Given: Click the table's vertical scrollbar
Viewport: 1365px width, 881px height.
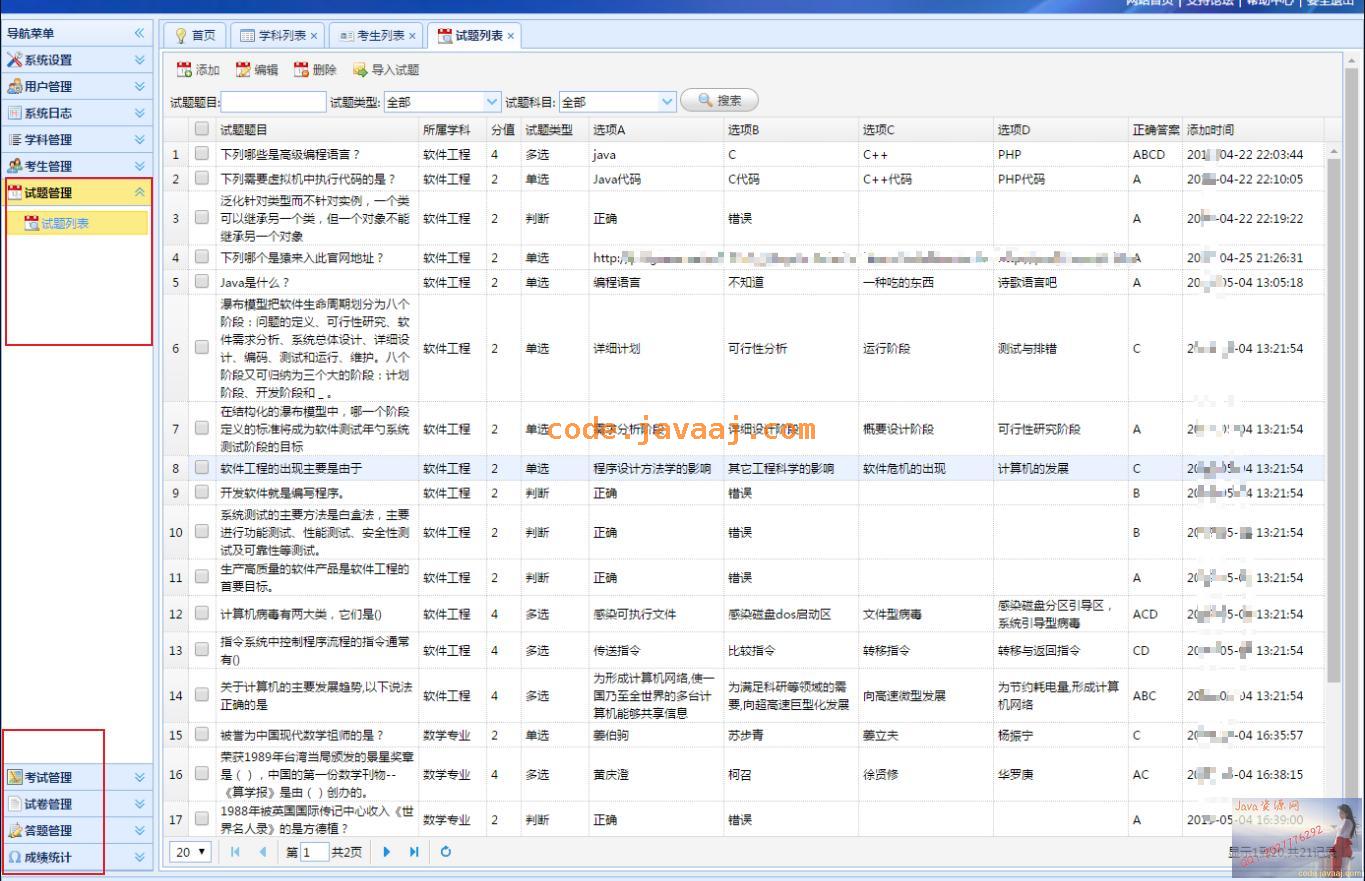Looking at the screenshot, I should pyautogui.click(x=1333, y=420).
